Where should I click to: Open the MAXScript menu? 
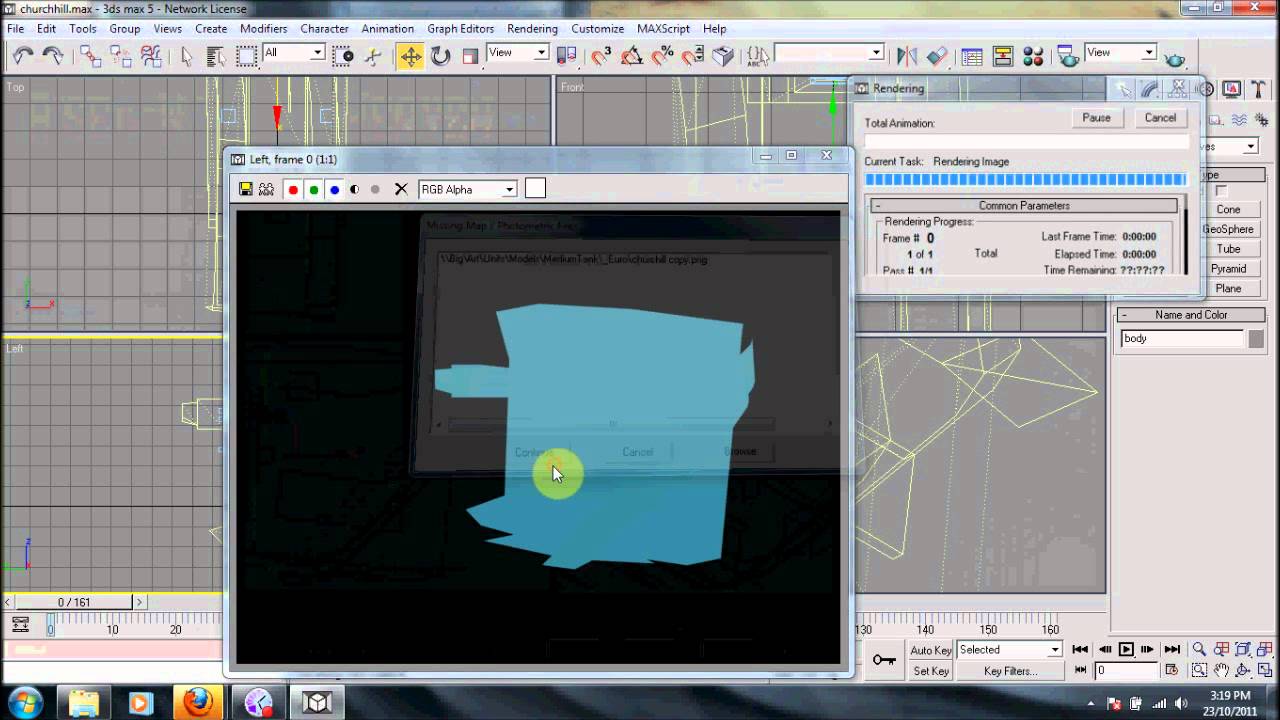point(663,29)
